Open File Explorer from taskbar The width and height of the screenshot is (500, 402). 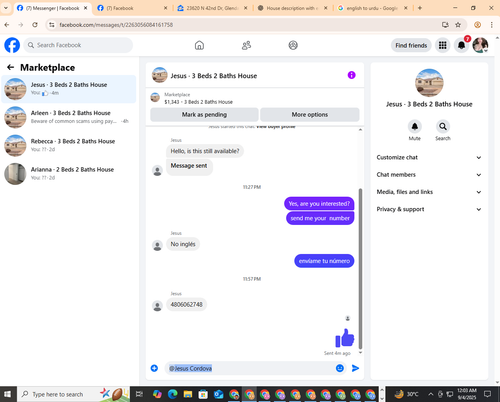pyautogui.click(x=188, y=394)
